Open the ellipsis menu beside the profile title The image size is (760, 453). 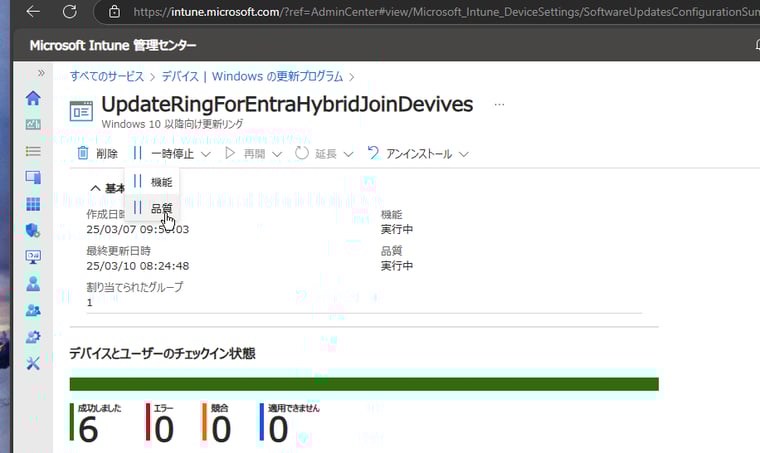(x=499, y=105)
